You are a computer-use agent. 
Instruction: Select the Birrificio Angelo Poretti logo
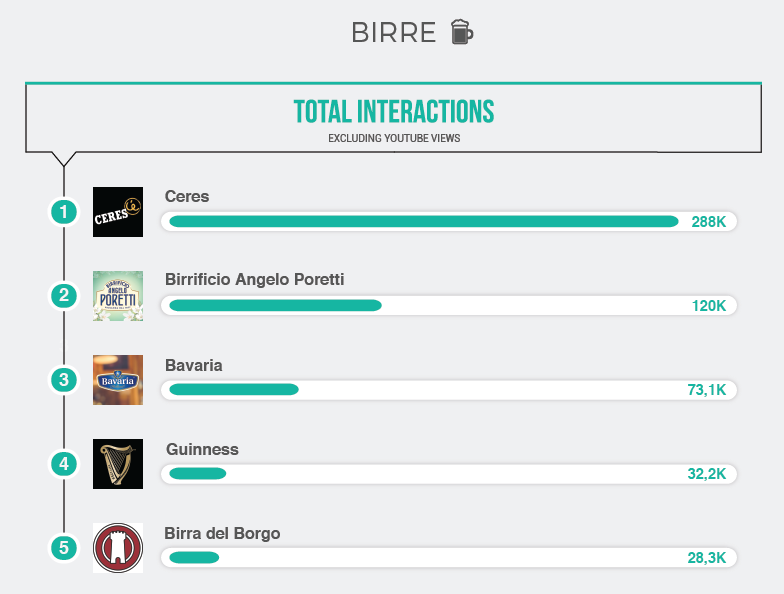[118, 296]
